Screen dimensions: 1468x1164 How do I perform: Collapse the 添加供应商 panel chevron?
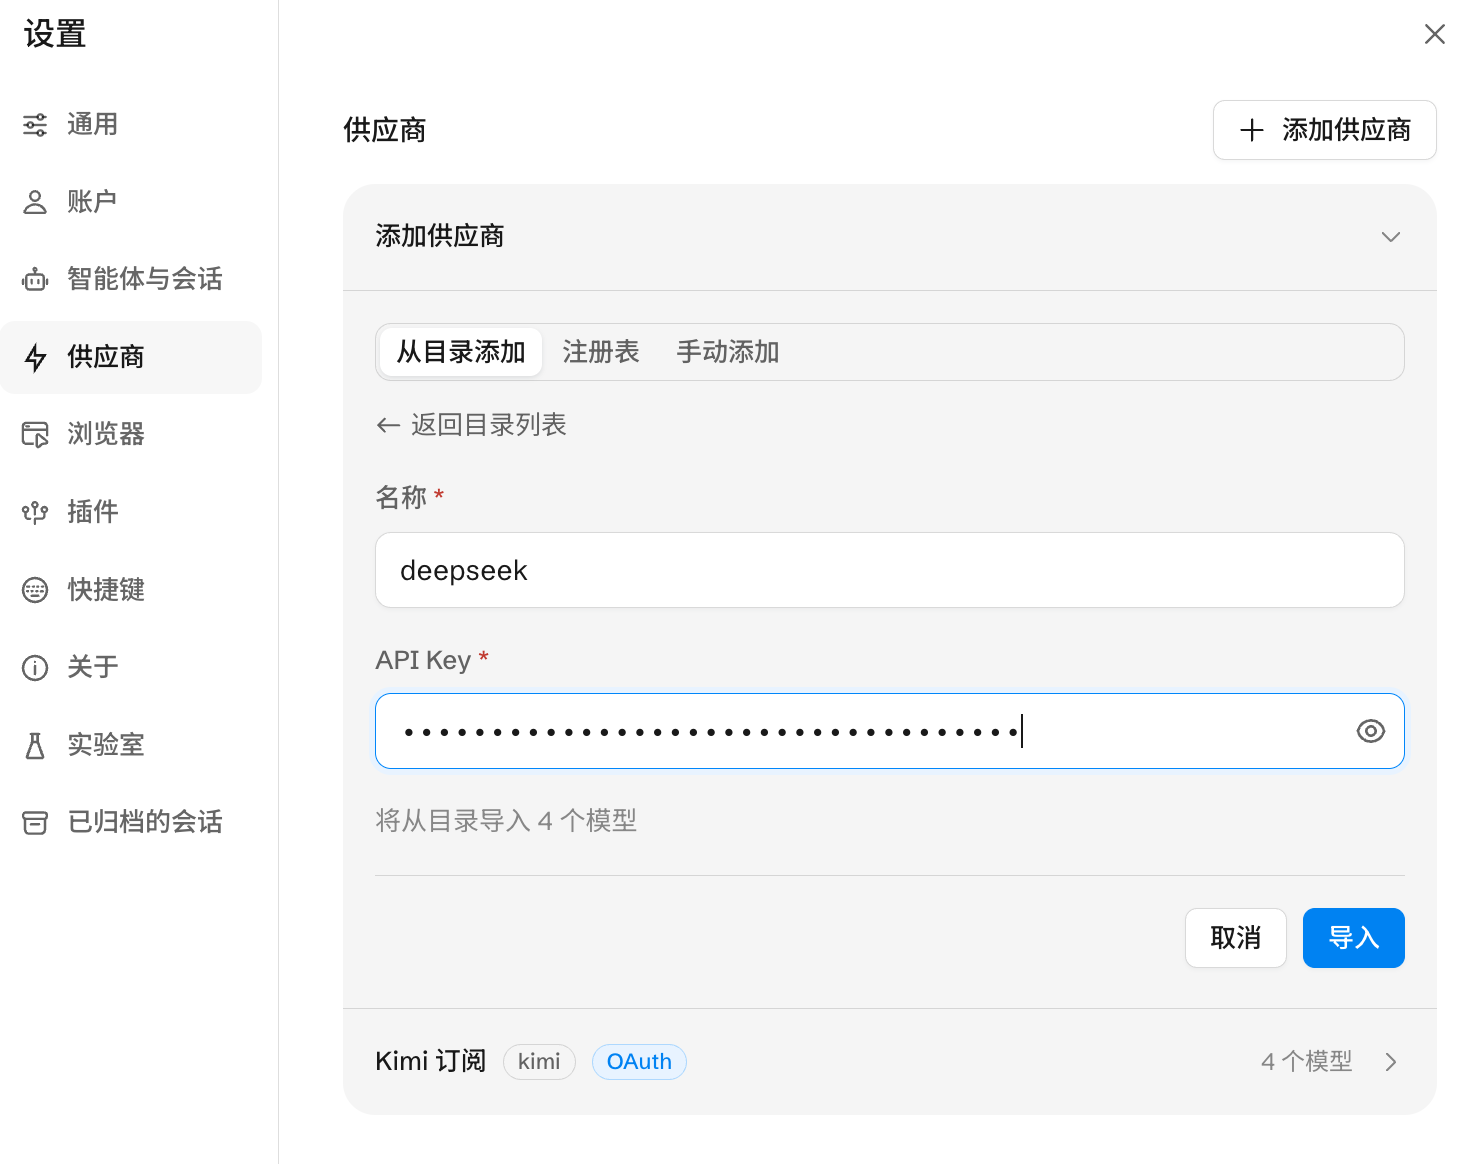coord(1390,237)
